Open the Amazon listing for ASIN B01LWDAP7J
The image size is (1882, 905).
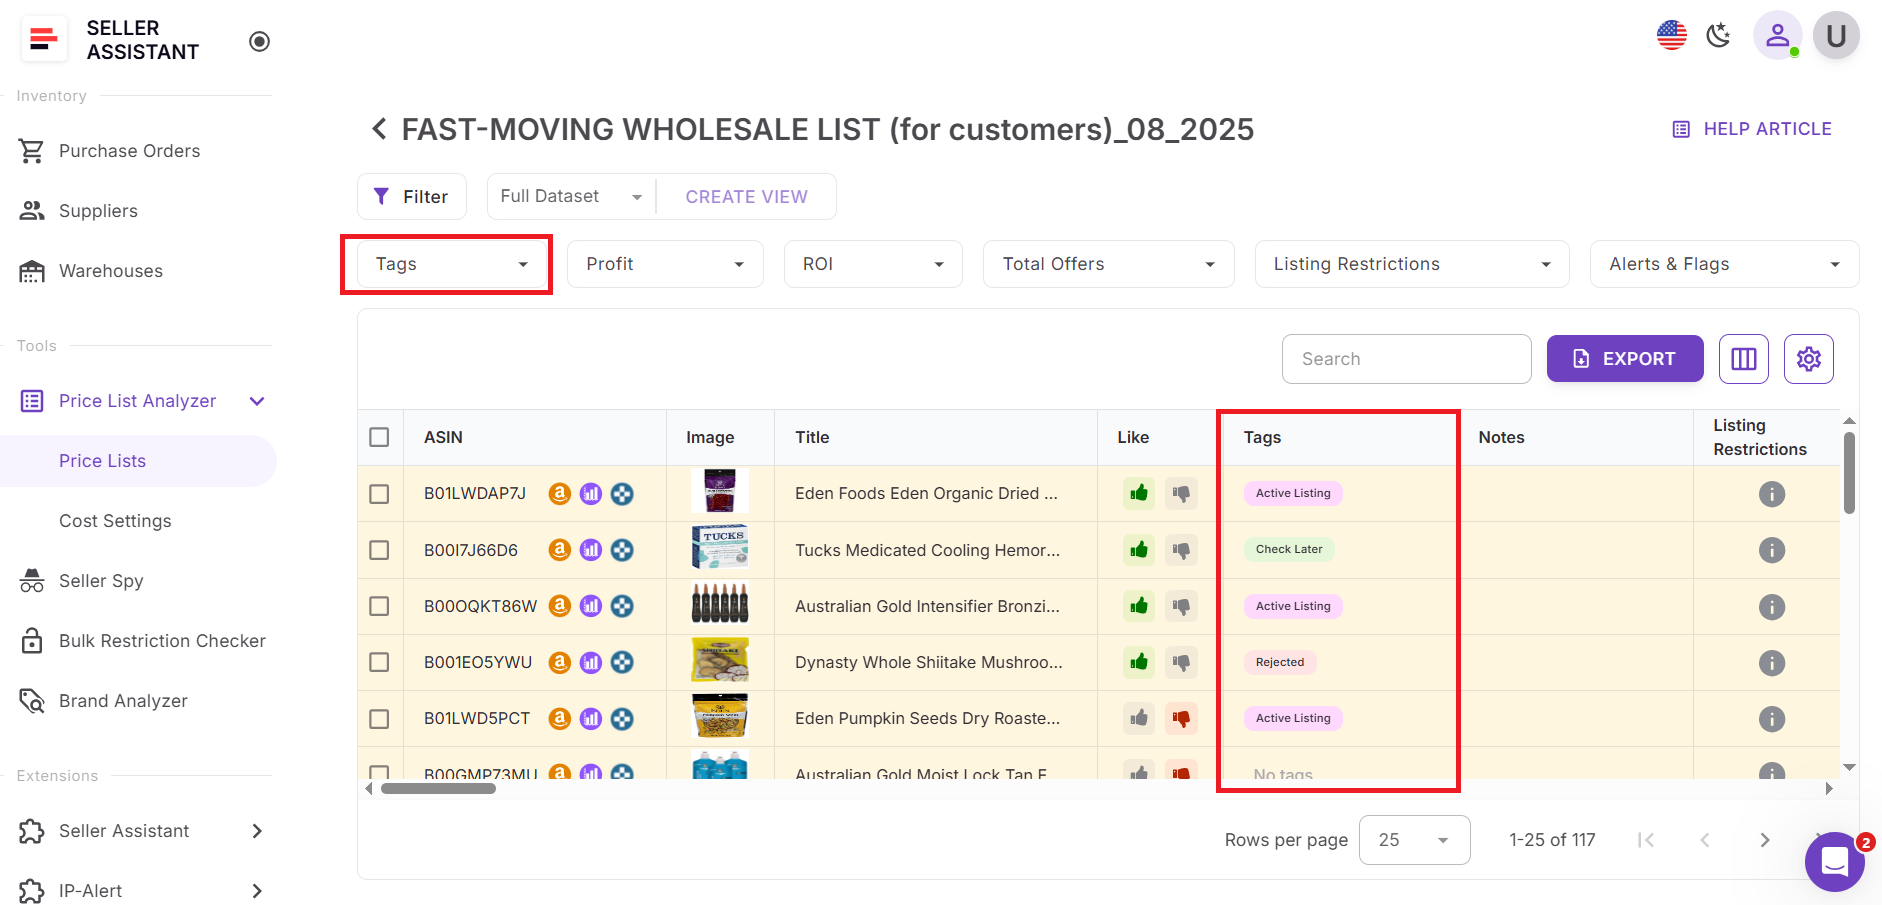coord(559,493)
